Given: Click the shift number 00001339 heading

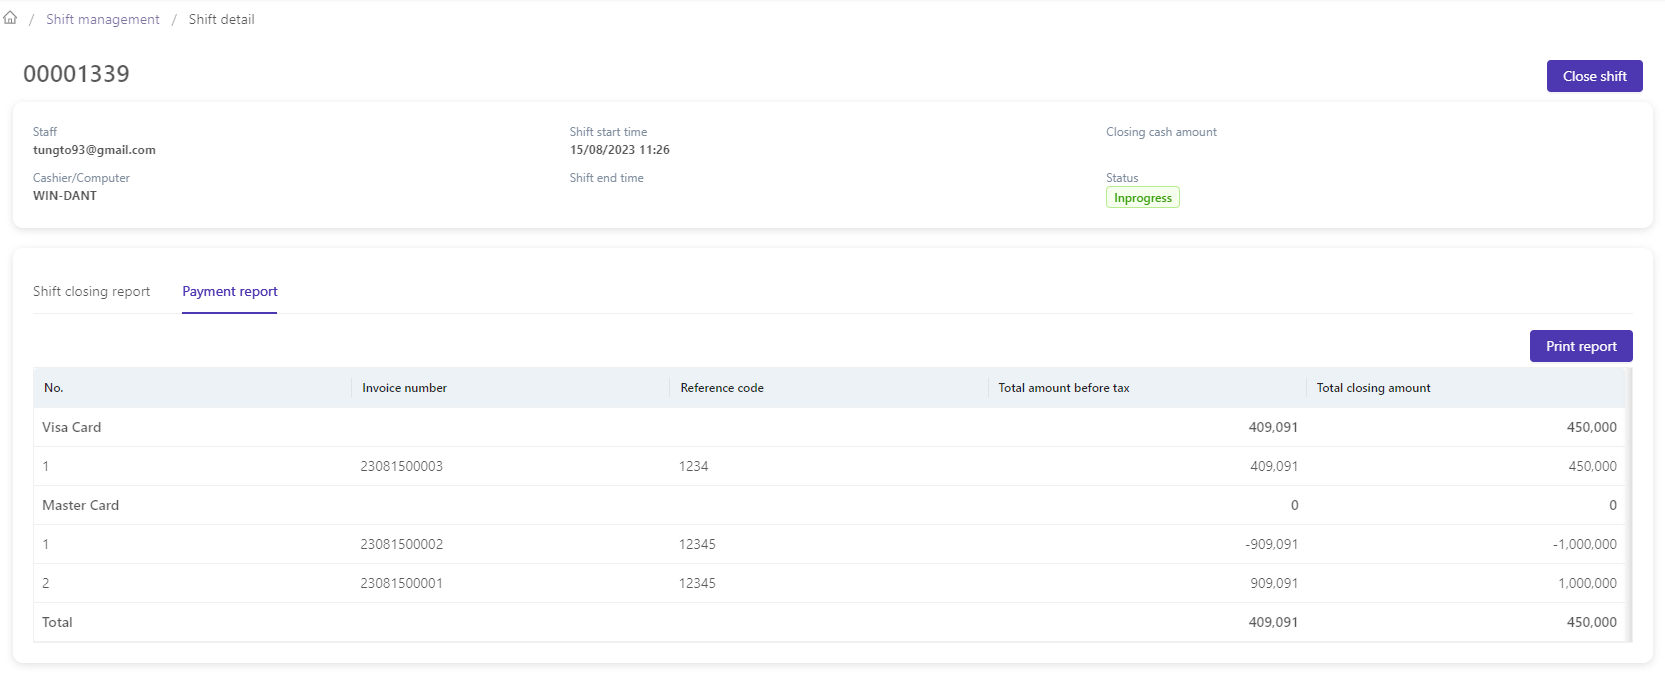Looking at the screenshot, I should [76, 74].
